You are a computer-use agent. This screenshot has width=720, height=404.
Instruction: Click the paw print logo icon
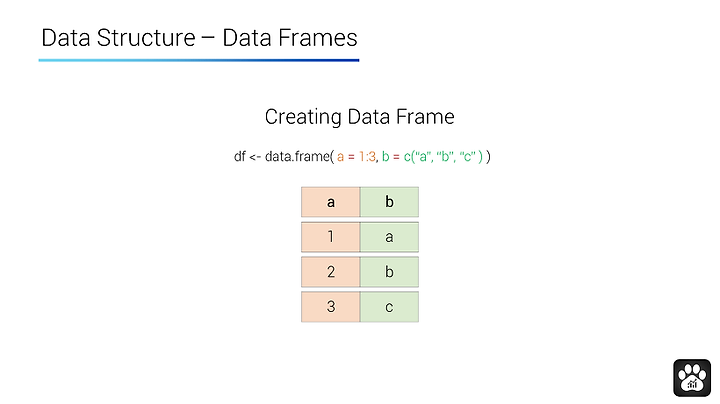click(692, 378)
